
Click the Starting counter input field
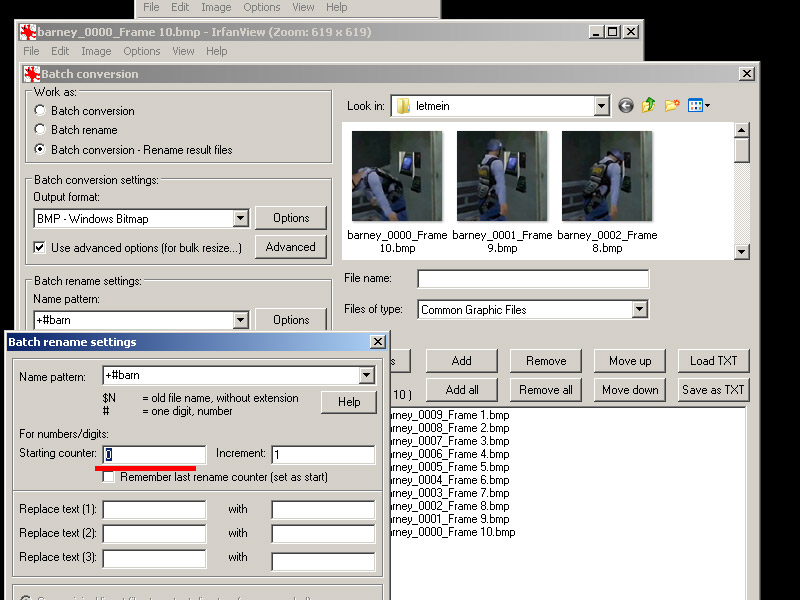tap(155, 454)
